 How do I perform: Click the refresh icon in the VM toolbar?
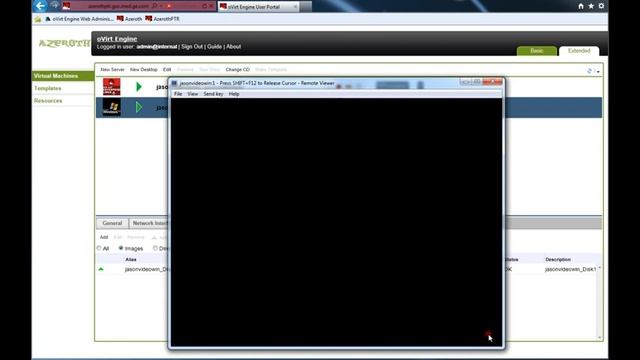point(589,71)
